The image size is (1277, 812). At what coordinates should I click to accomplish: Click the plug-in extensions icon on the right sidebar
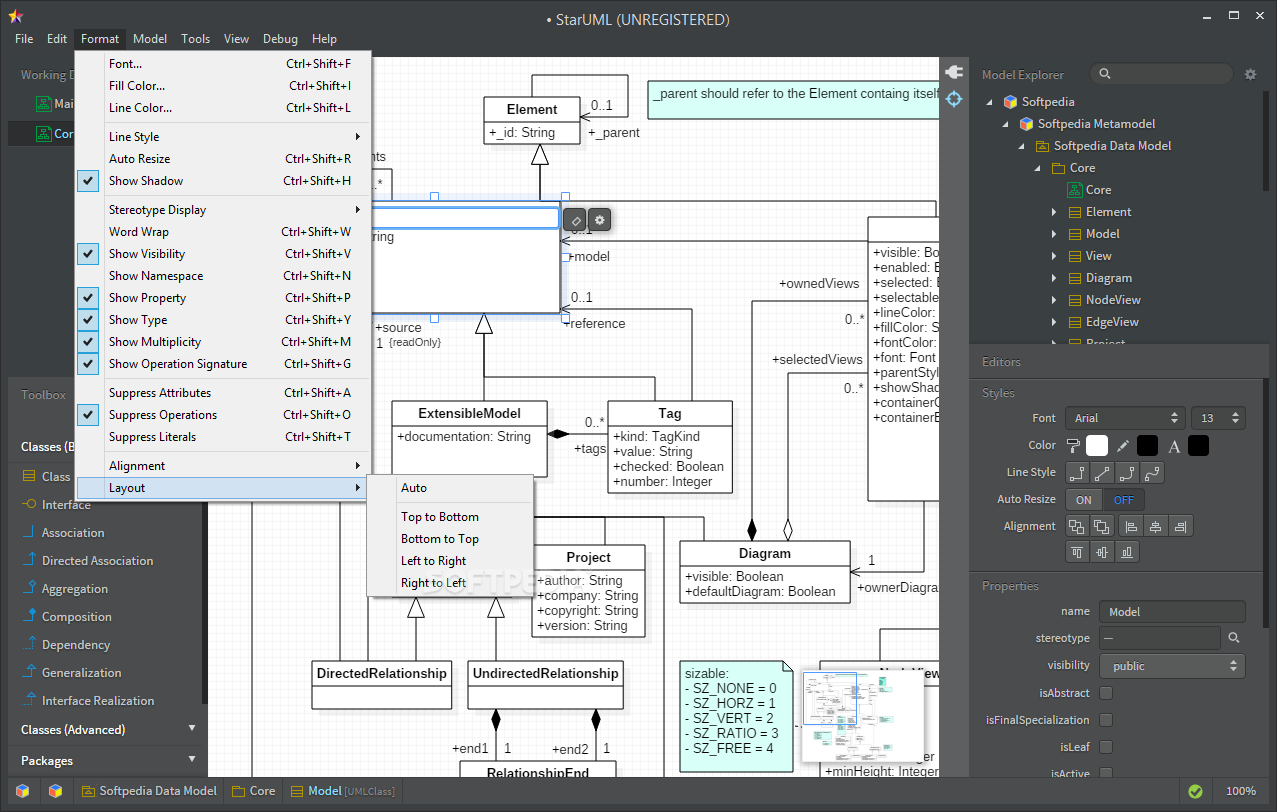954,72
